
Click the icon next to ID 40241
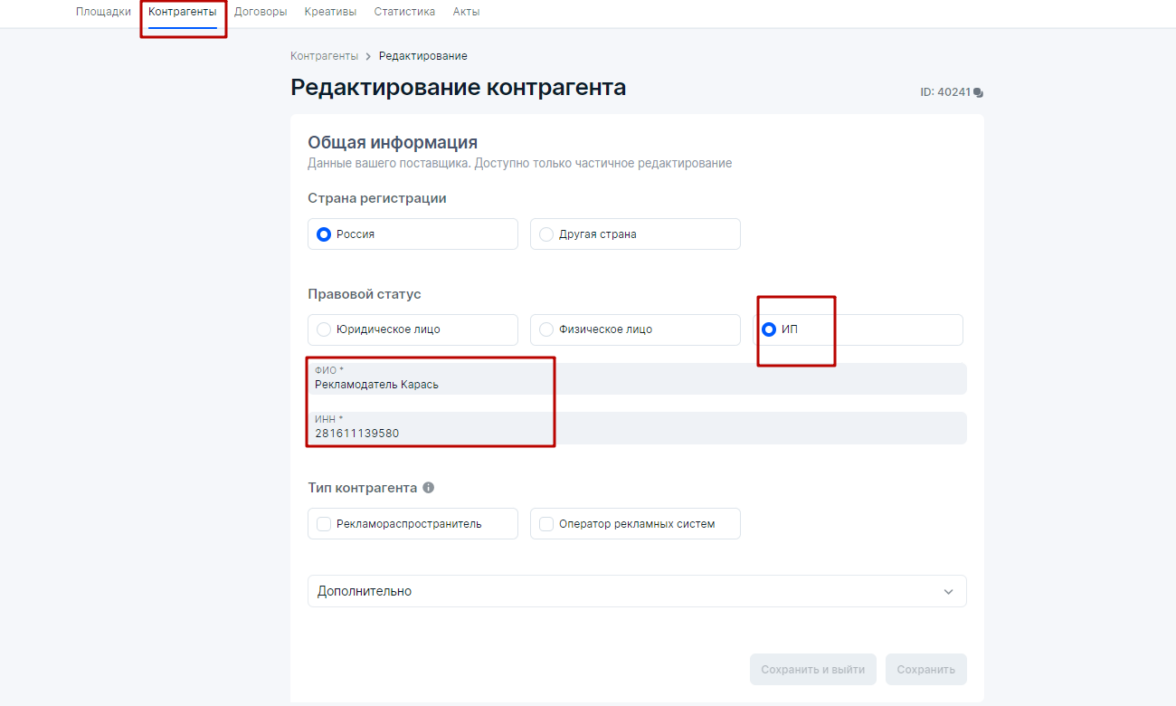coord(978,93)
